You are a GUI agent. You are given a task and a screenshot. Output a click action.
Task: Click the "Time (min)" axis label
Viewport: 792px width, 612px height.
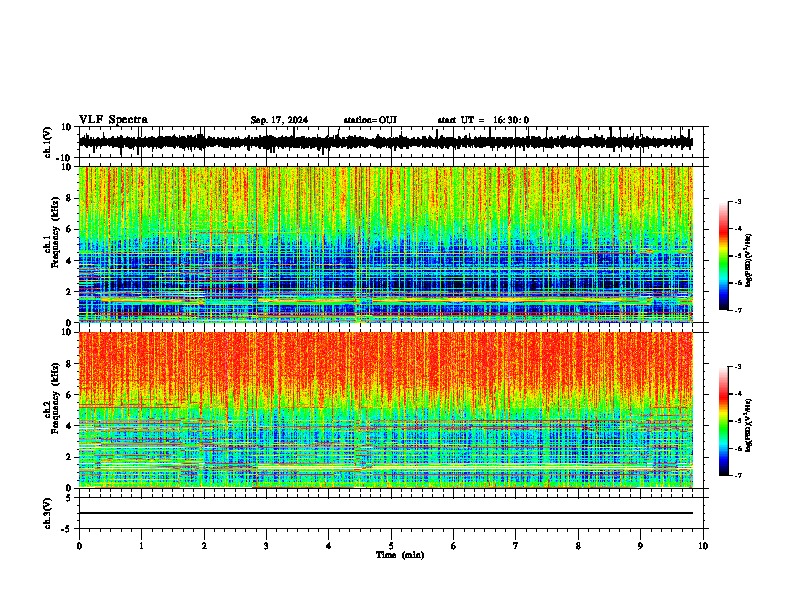pos(400,555)
